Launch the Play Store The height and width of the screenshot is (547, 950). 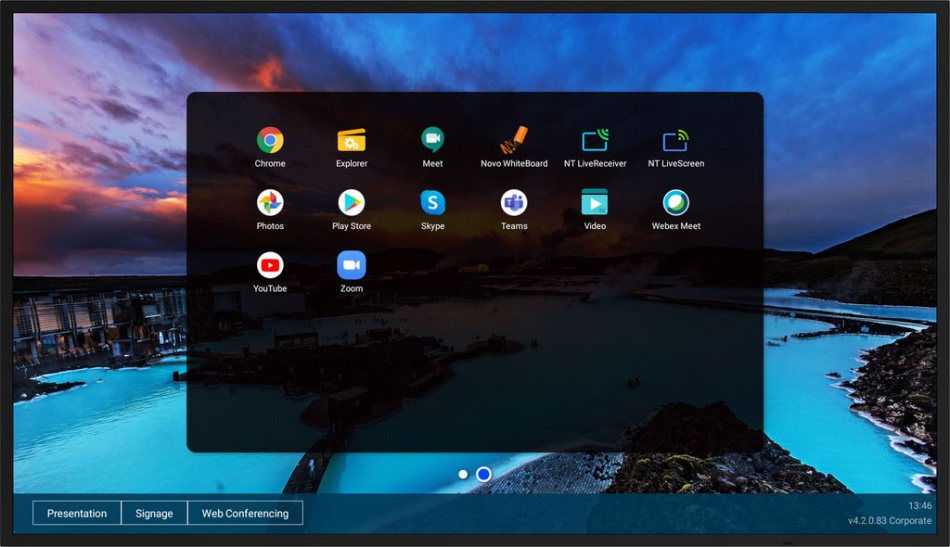(351, 203)
